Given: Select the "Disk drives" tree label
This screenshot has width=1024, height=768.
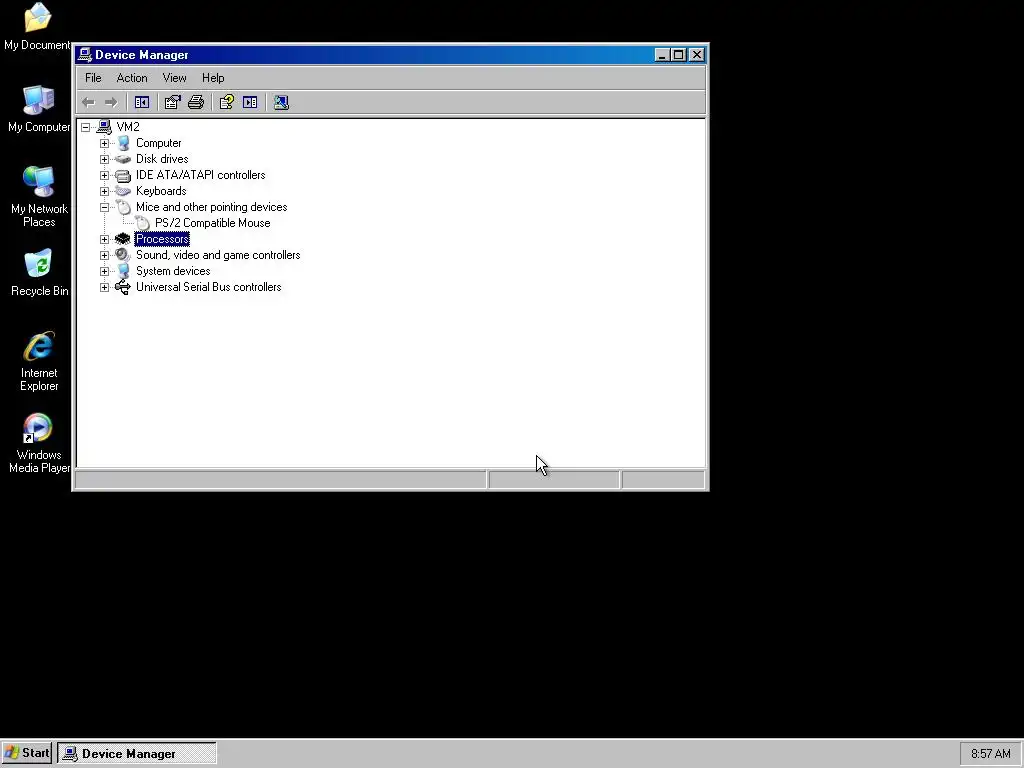Looking at the screenshot, I should 162,159.
